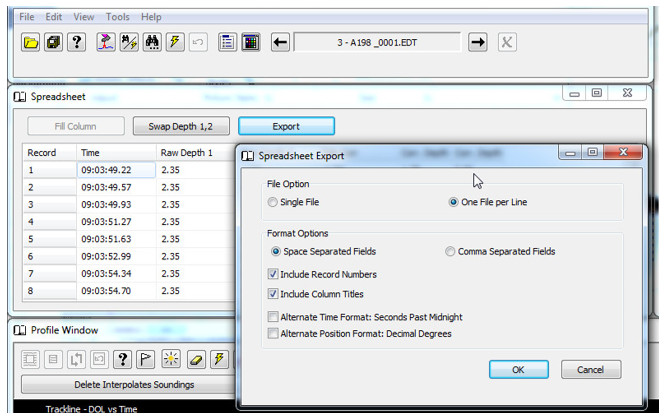This screenshot has width=664, height=418.
Task: Click the binoculars search icon
Action: click(152, 42)
